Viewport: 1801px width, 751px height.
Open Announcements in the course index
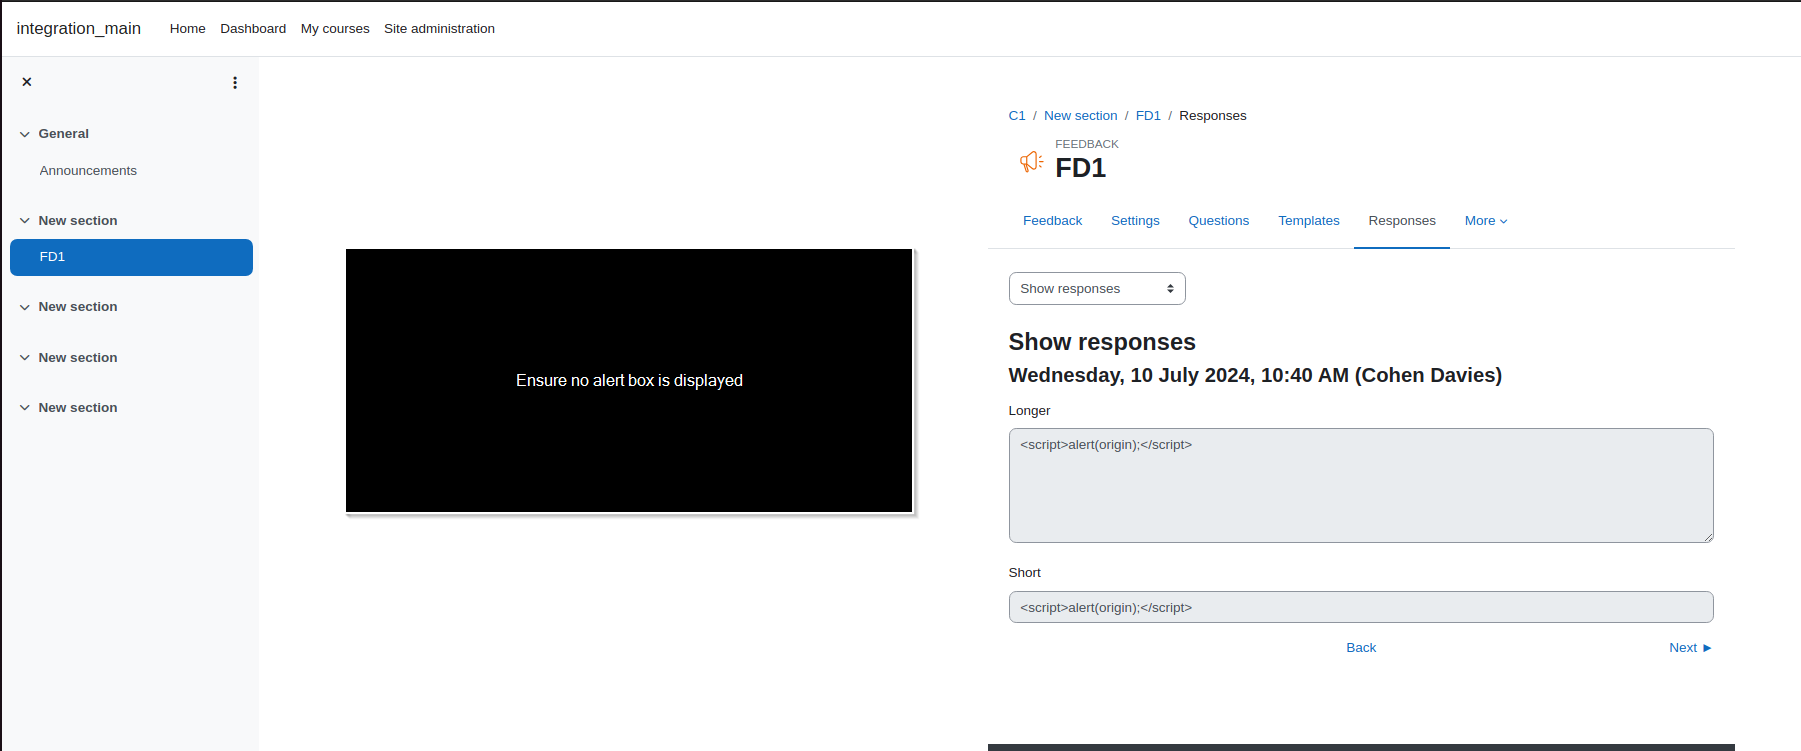(88, 171)
